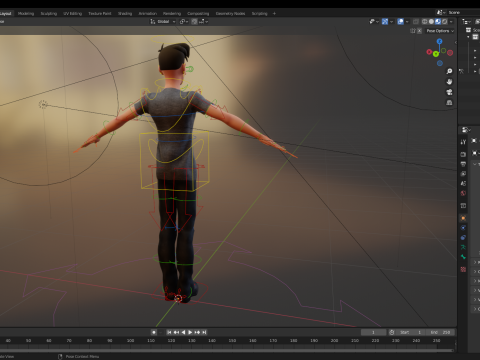This screenshot has height=360, width=480.
Task: Open the green Armature data properties tab
Action: coord(463,247)
